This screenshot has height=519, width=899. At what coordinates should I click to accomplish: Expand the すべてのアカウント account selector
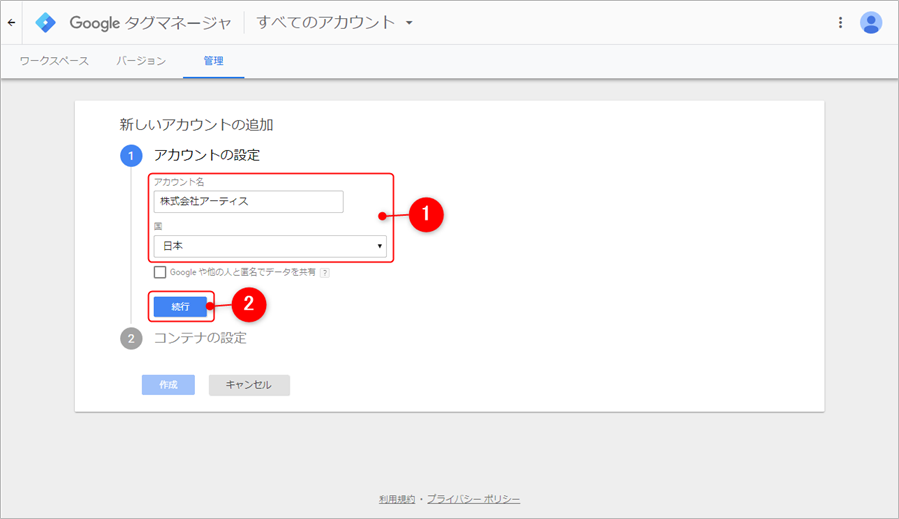[x=335, y=23]
